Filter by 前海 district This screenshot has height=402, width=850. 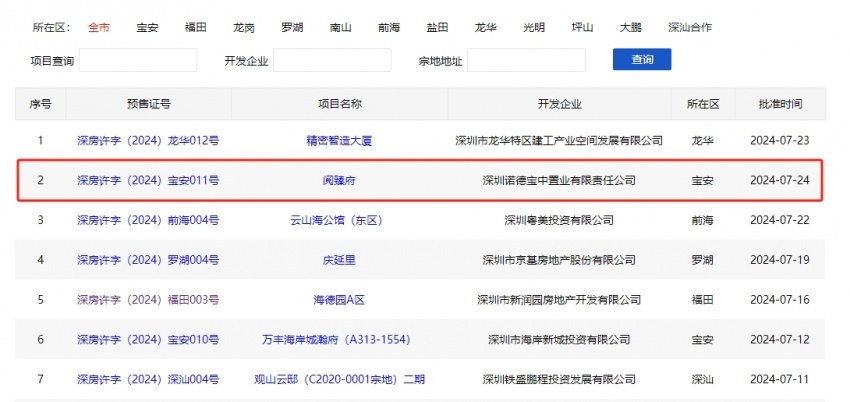click(x=389, y=27)
